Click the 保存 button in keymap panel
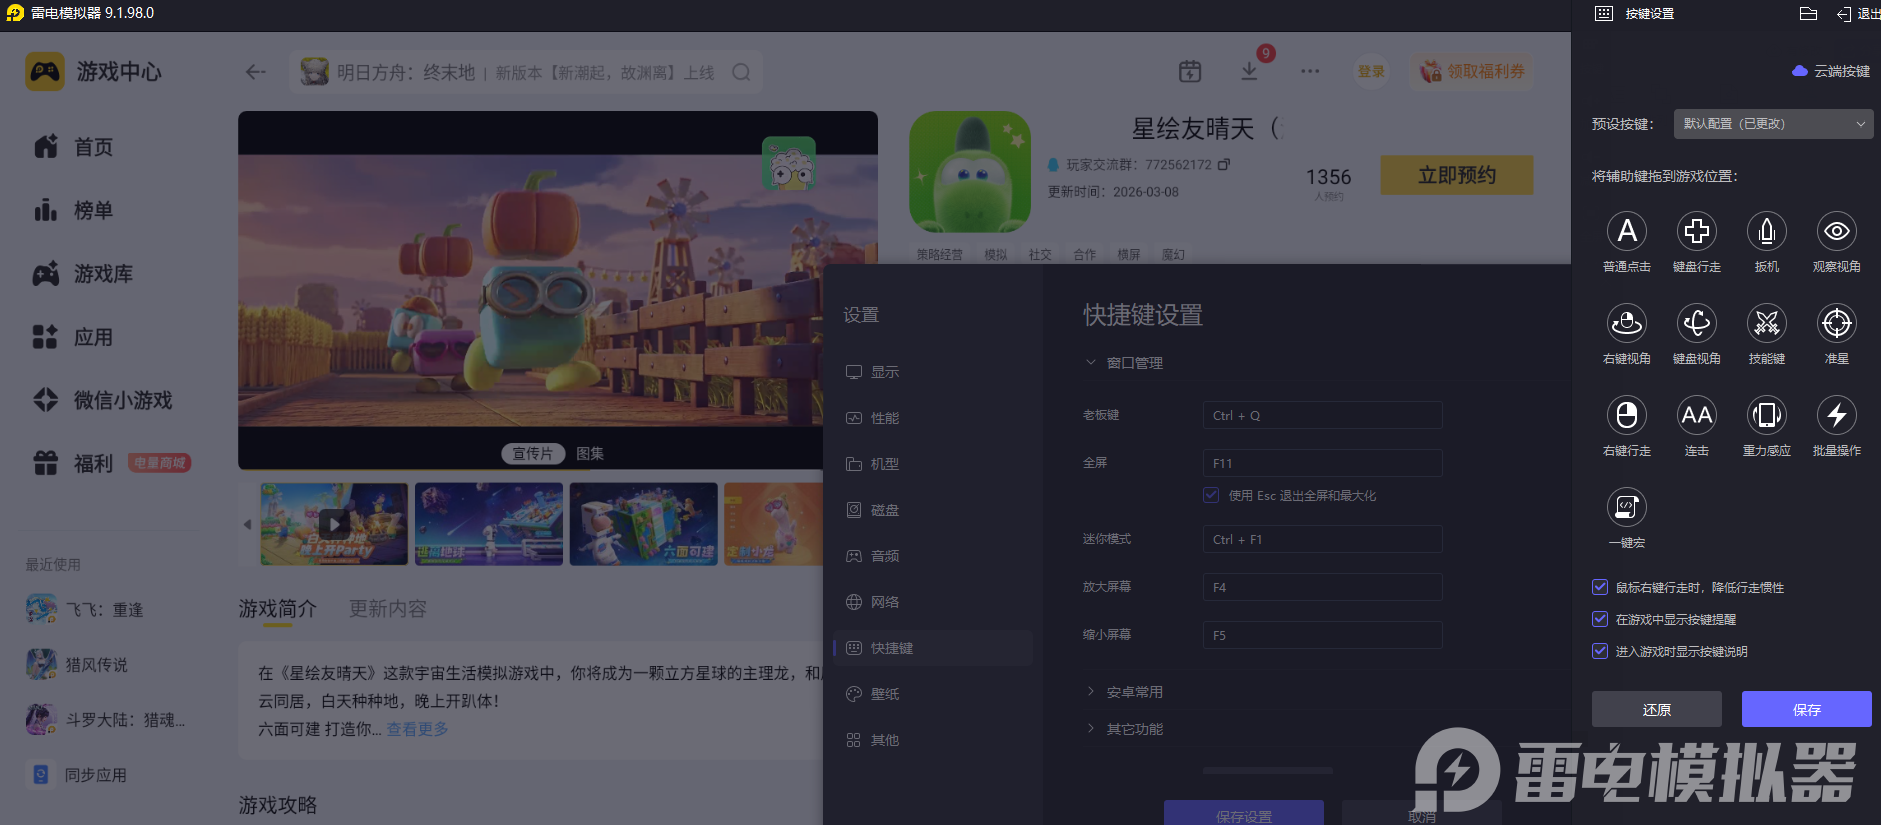The image size is (1881, 825). (x=1807, y=709)
